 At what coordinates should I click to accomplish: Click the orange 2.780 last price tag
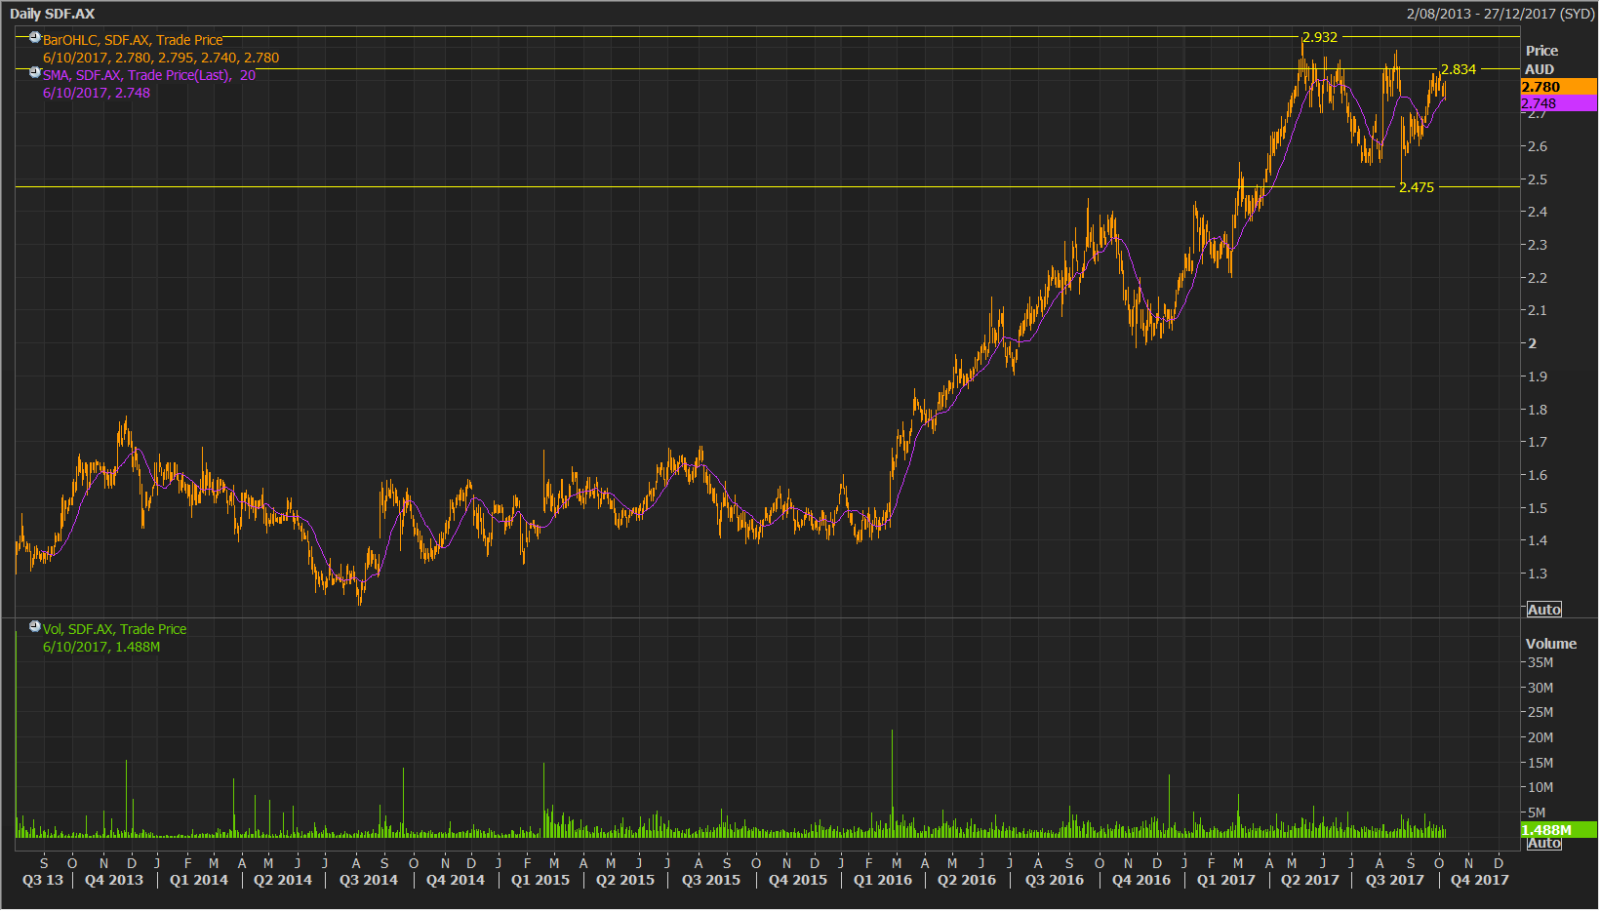1558,87
